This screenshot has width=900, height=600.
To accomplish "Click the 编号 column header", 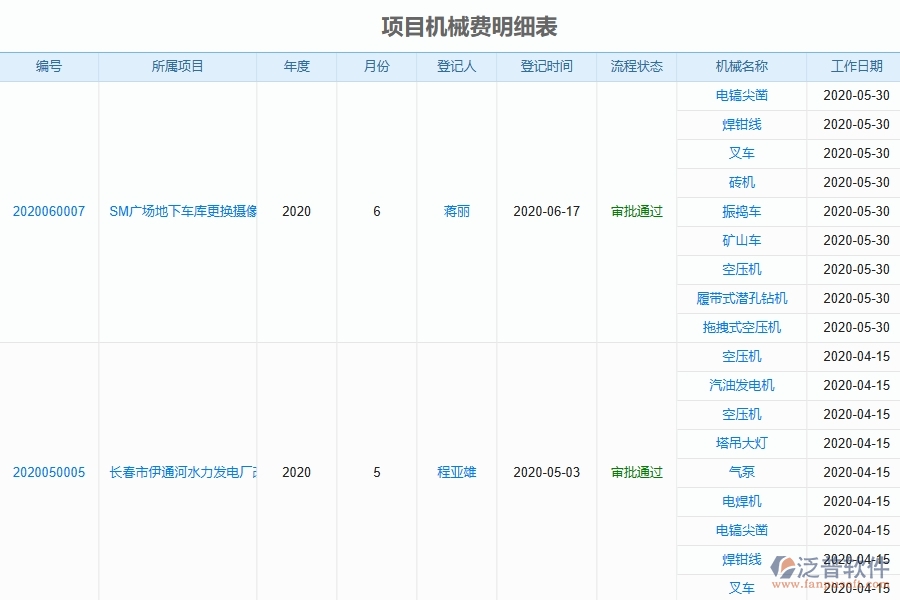I will [x=48, y=66].
